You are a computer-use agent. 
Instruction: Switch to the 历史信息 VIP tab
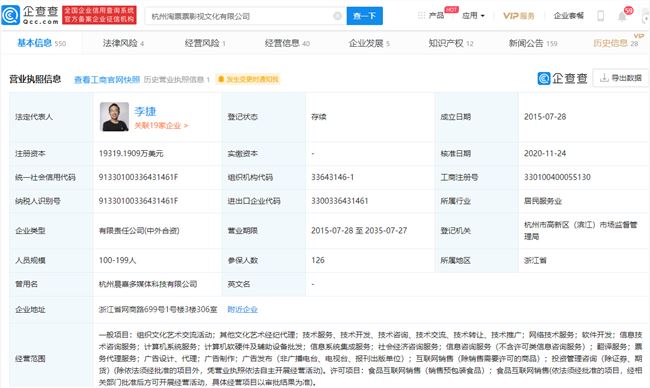click(x=616, y=43)
